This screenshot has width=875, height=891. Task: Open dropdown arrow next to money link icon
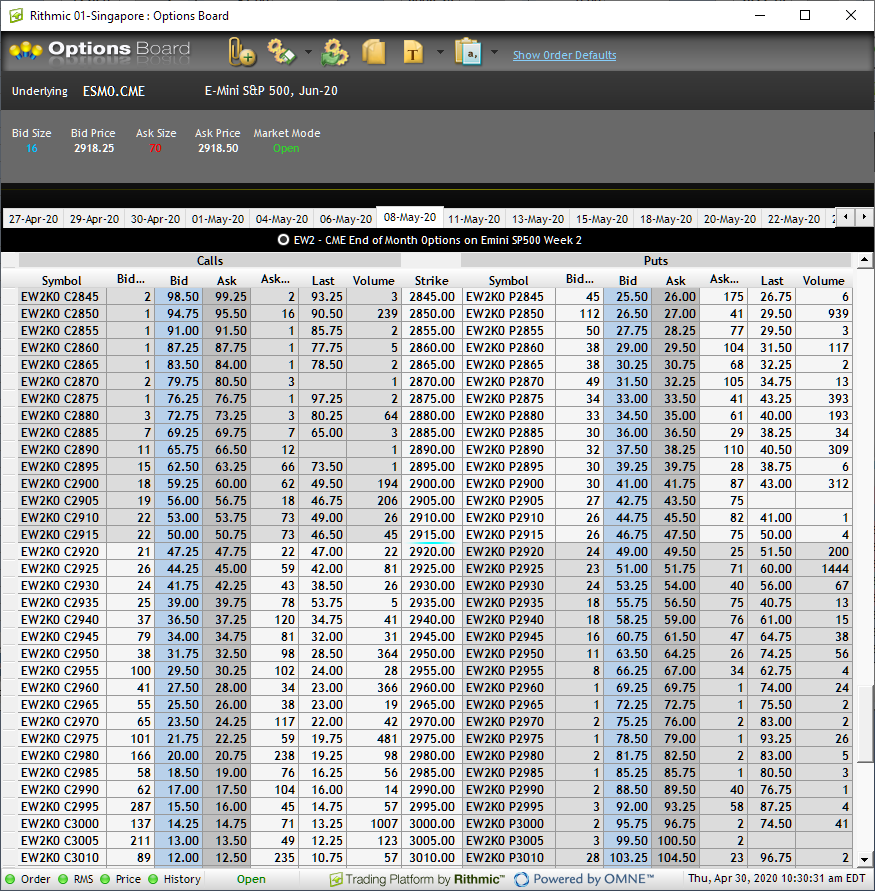308,52
